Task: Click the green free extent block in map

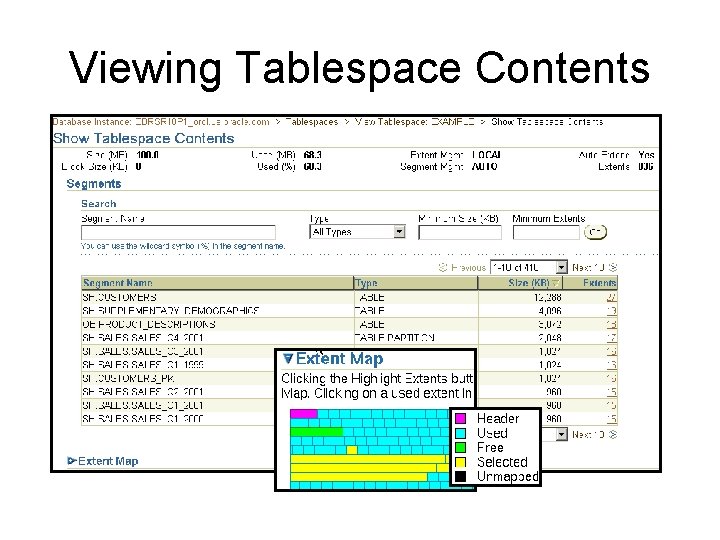Action: [316, 432]
